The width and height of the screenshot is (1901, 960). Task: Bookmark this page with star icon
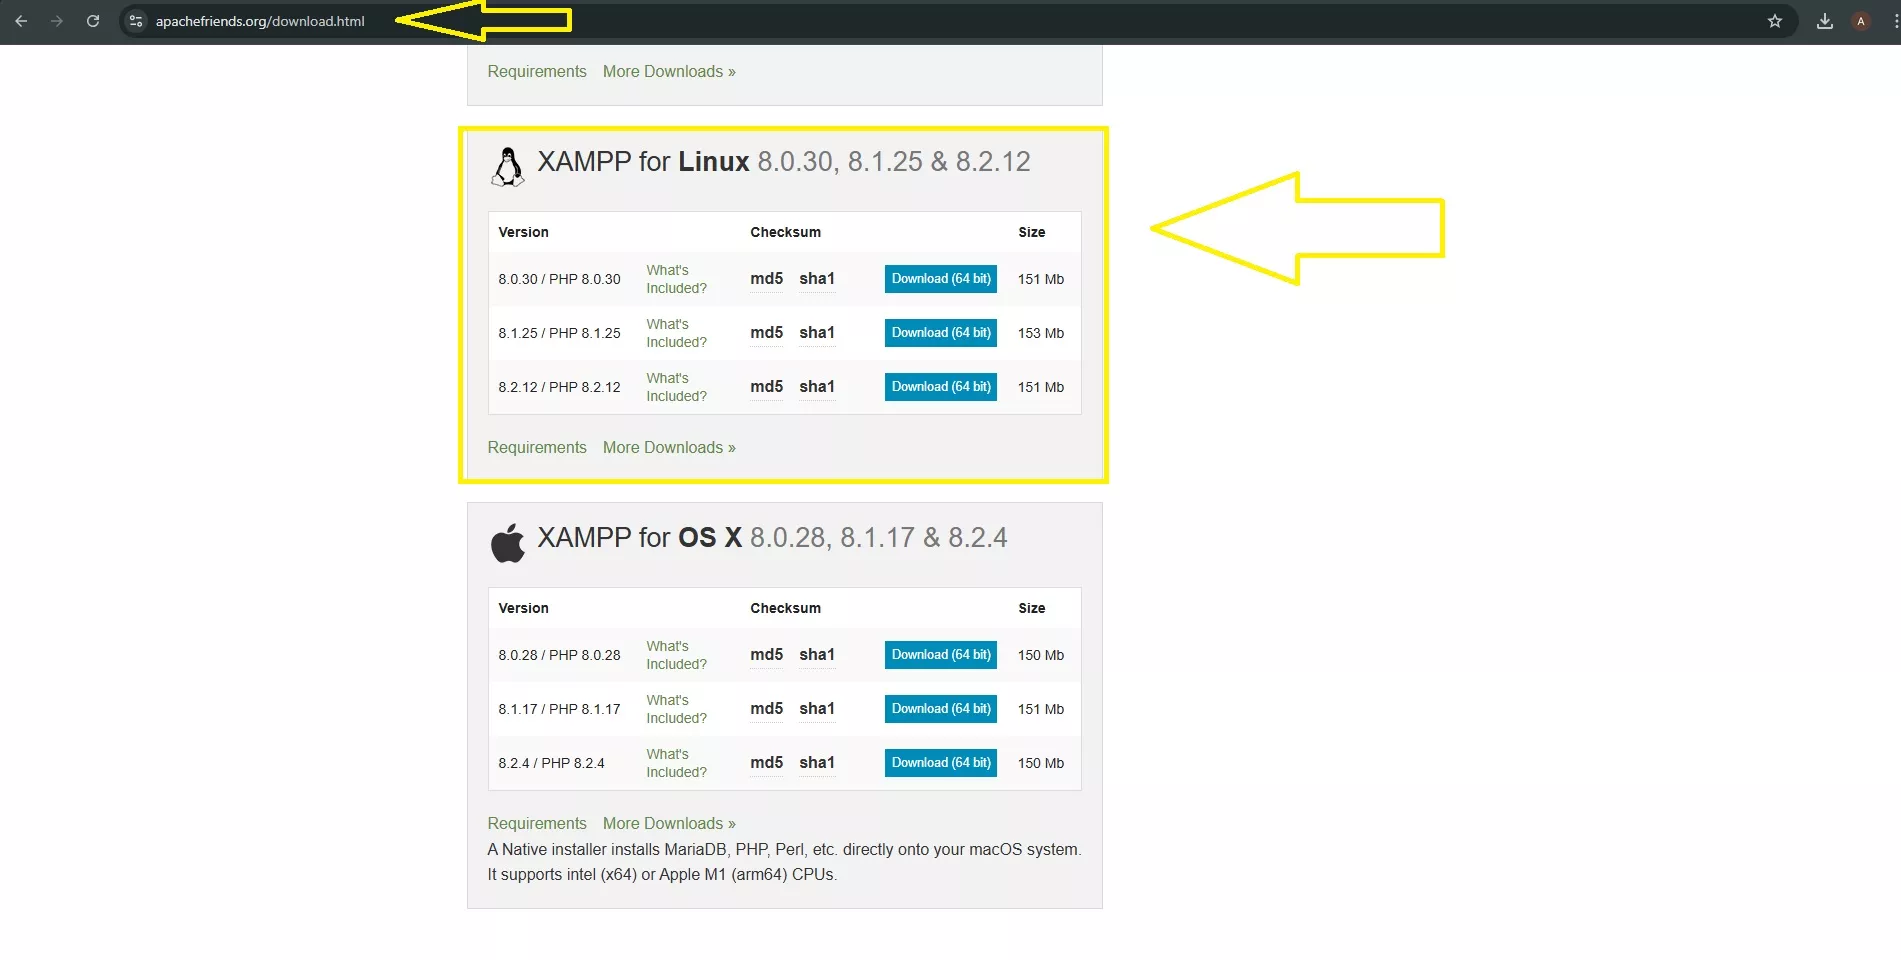1775,21
